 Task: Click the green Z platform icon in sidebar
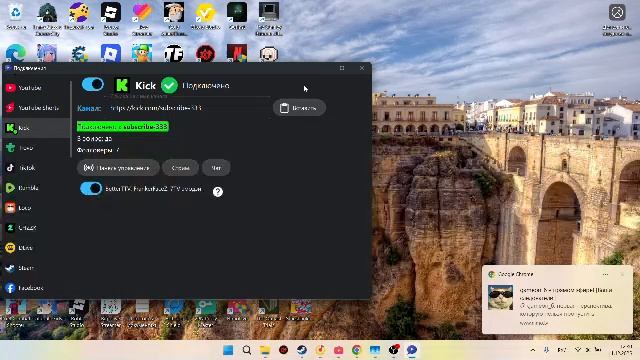tap(10, 228)
